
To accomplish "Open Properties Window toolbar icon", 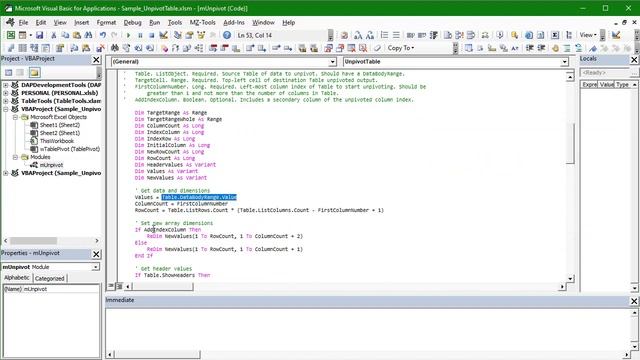I will [189, 35].
